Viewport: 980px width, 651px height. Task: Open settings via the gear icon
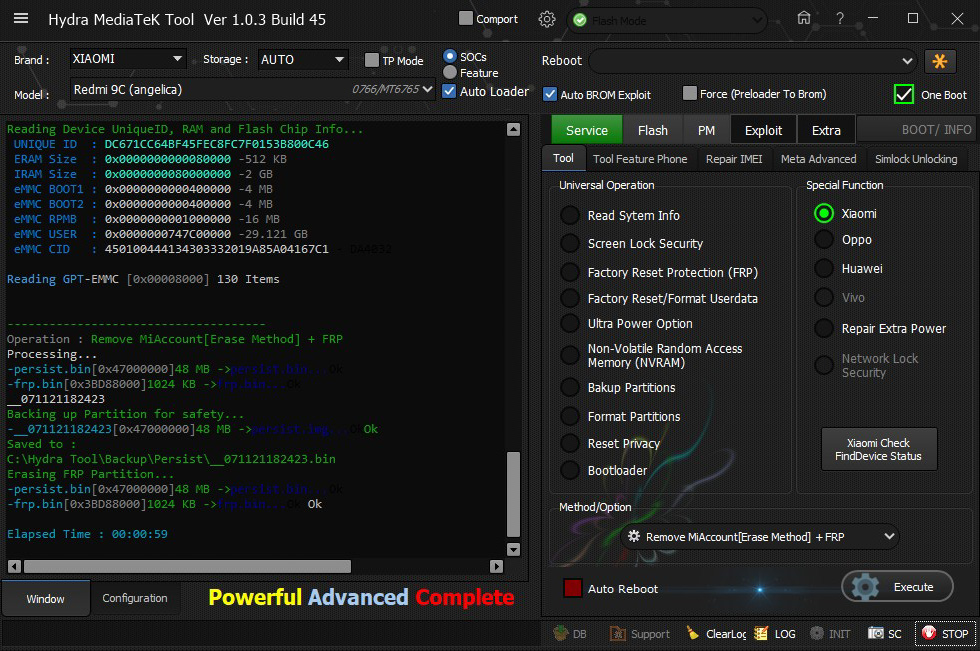pyautogui.click(x=546, y=19)
